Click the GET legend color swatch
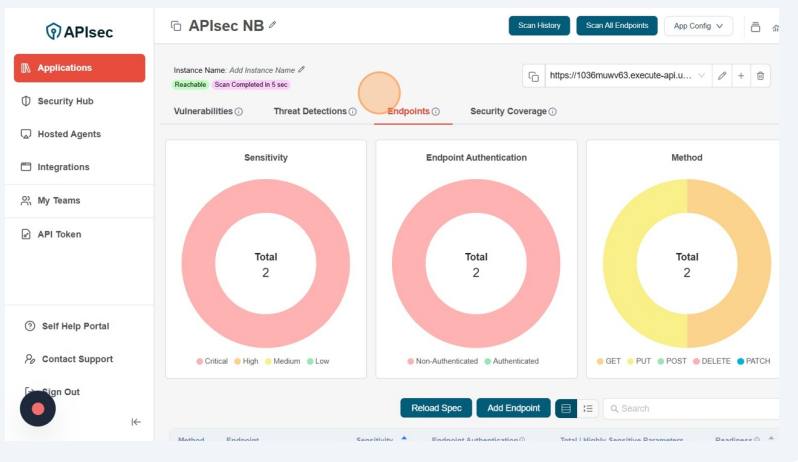The width and height of the screenshot is (798, 462). point(600,361)
